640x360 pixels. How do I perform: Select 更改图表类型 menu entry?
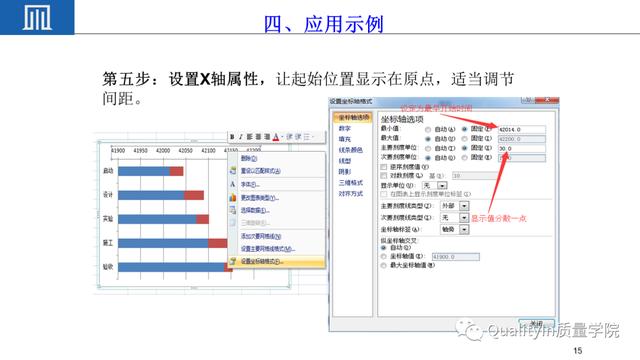click(x=259, y=198)
